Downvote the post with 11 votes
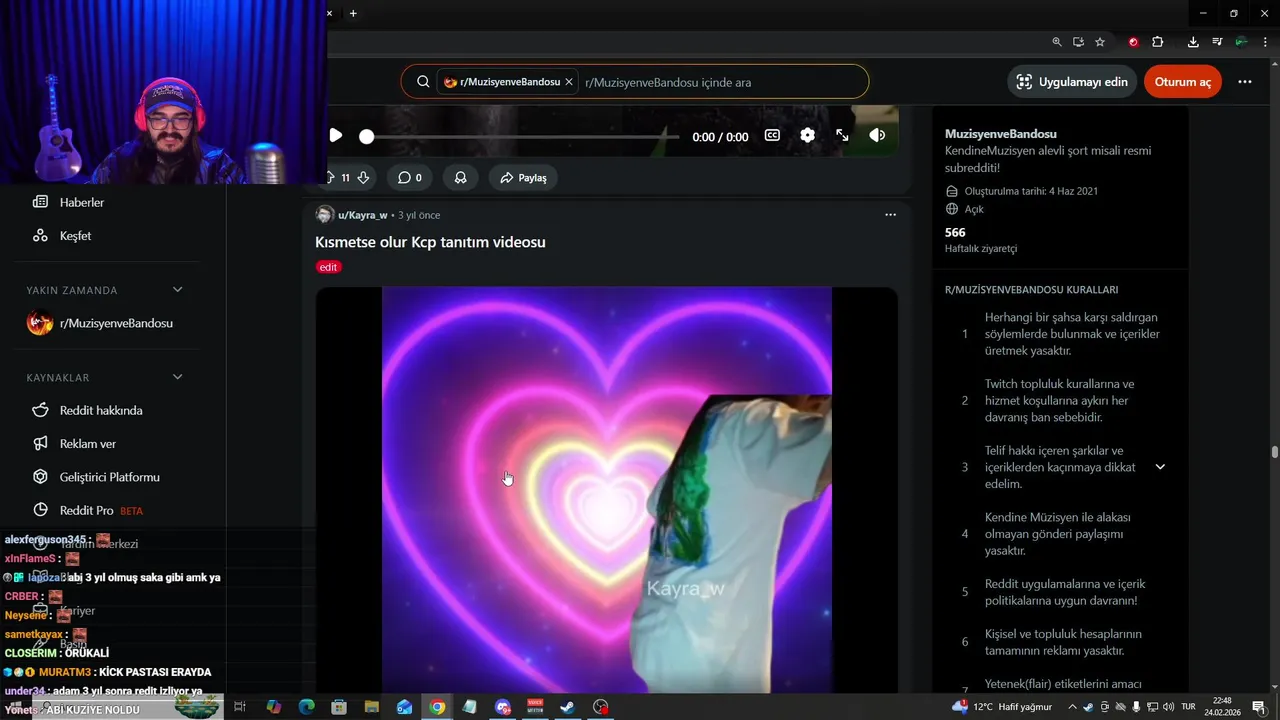This screenshot has height=720, width=1280. click(363, 177)
